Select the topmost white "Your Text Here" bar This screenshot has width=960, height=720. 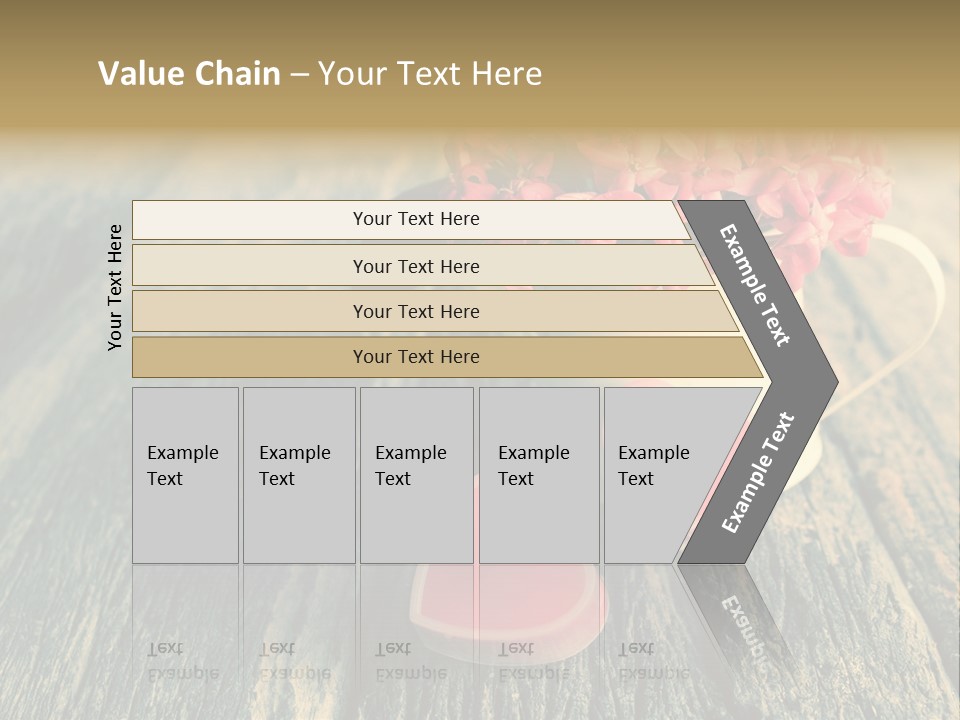pyautogui.click(x=416, y=219)
